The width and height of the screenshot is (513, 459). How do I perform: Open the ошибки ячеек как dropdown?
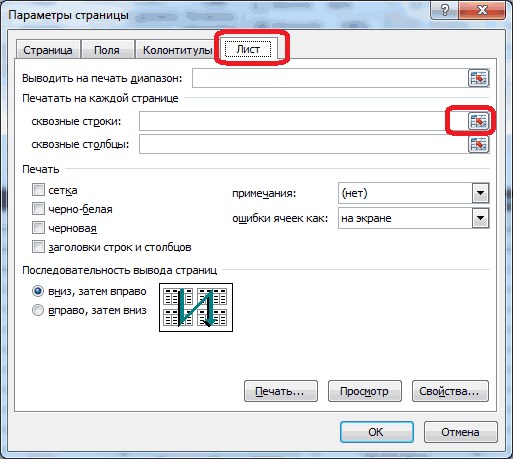click(480, 218)
